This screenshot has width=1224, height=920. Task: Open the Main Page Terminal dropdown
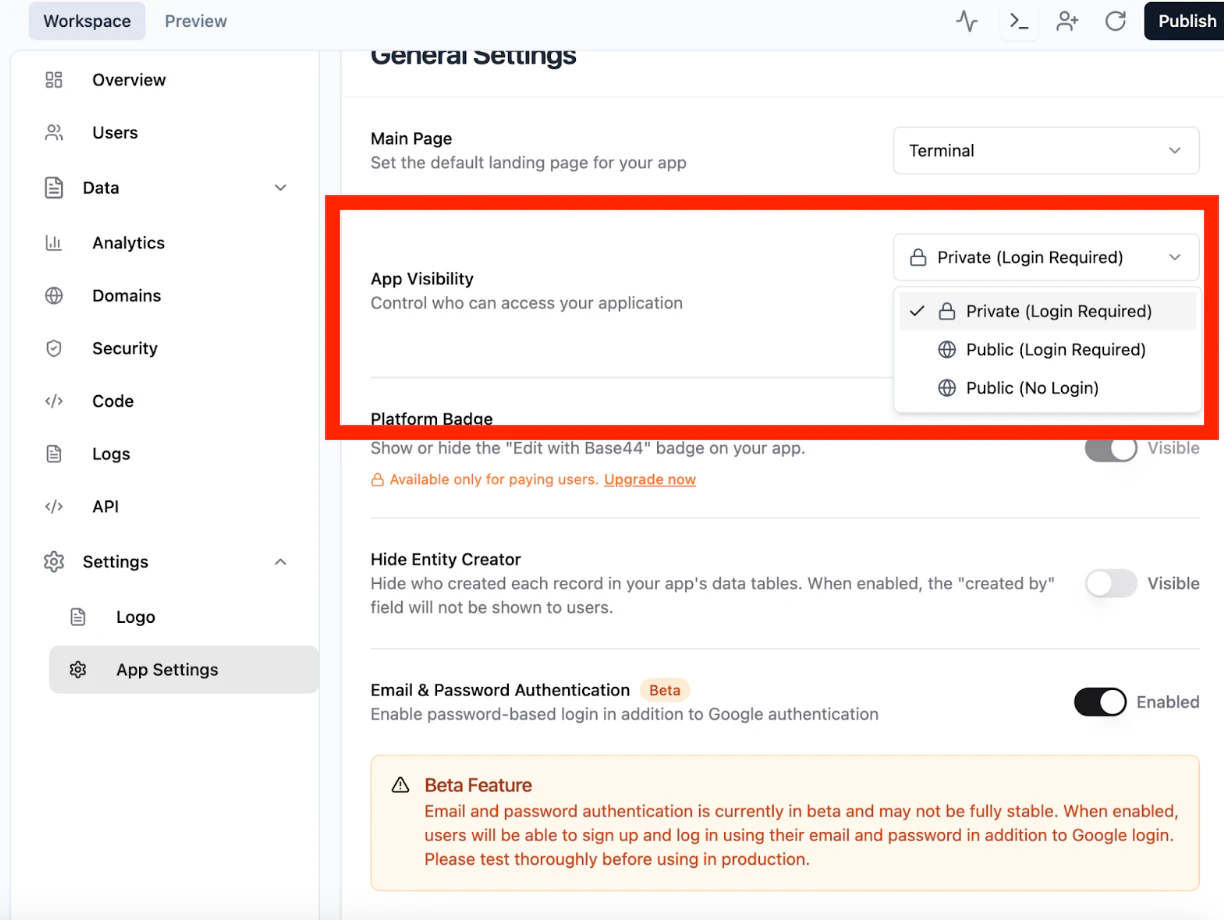click(x=1046, y=151)
